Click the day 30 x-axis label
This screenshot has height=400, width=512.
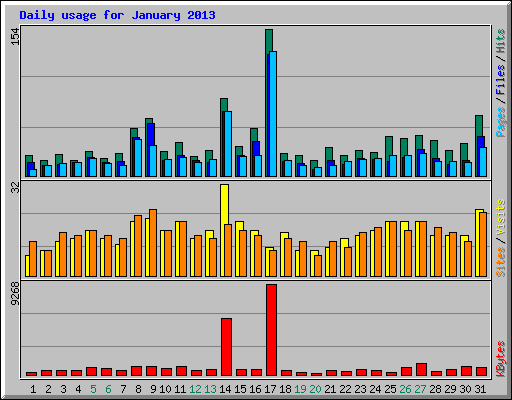465,389
